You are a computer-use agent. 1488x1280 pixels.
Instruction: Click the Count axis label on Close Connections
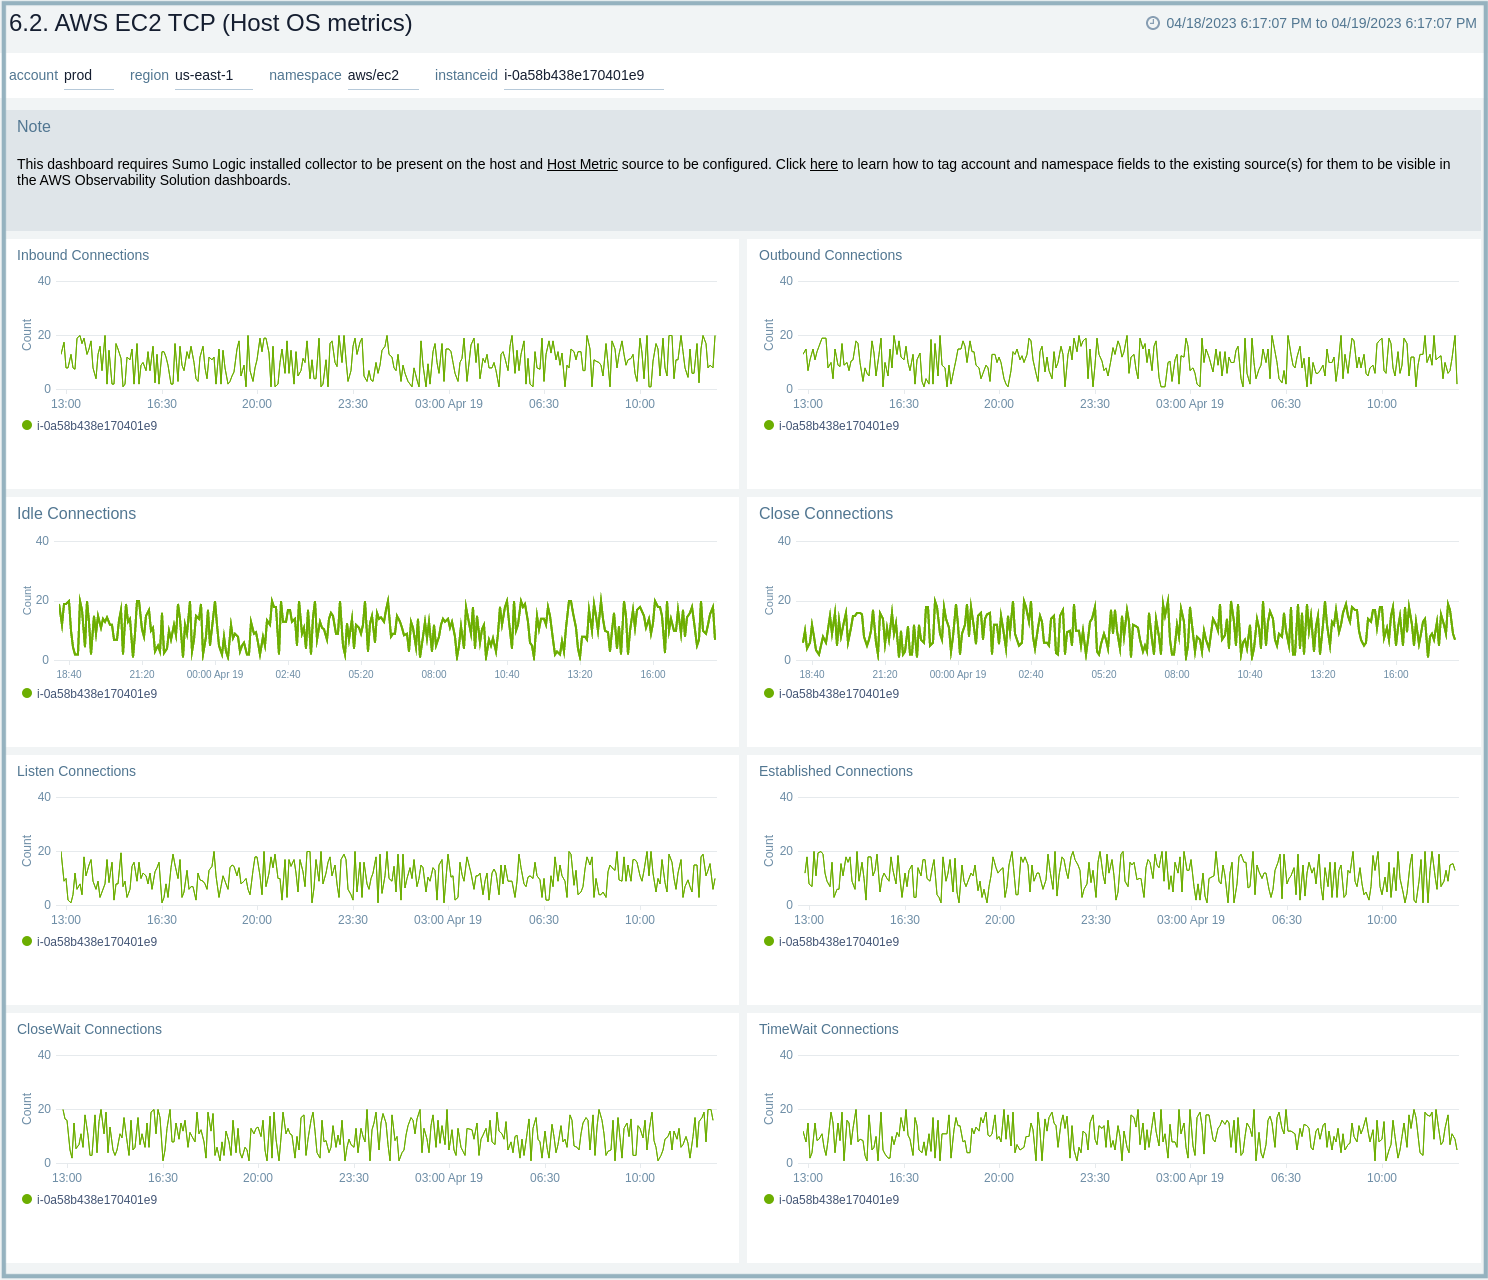tap(768, 600)
